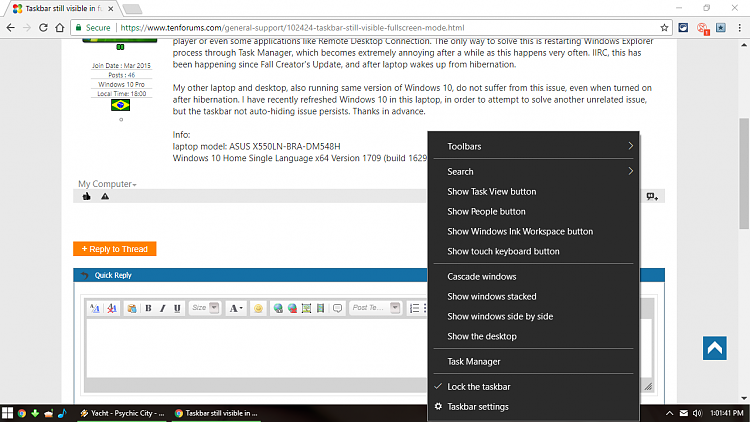Click the blue star bookmarks extension icon
This screenshot has height=422, width=750.
(x=721, y=28)
